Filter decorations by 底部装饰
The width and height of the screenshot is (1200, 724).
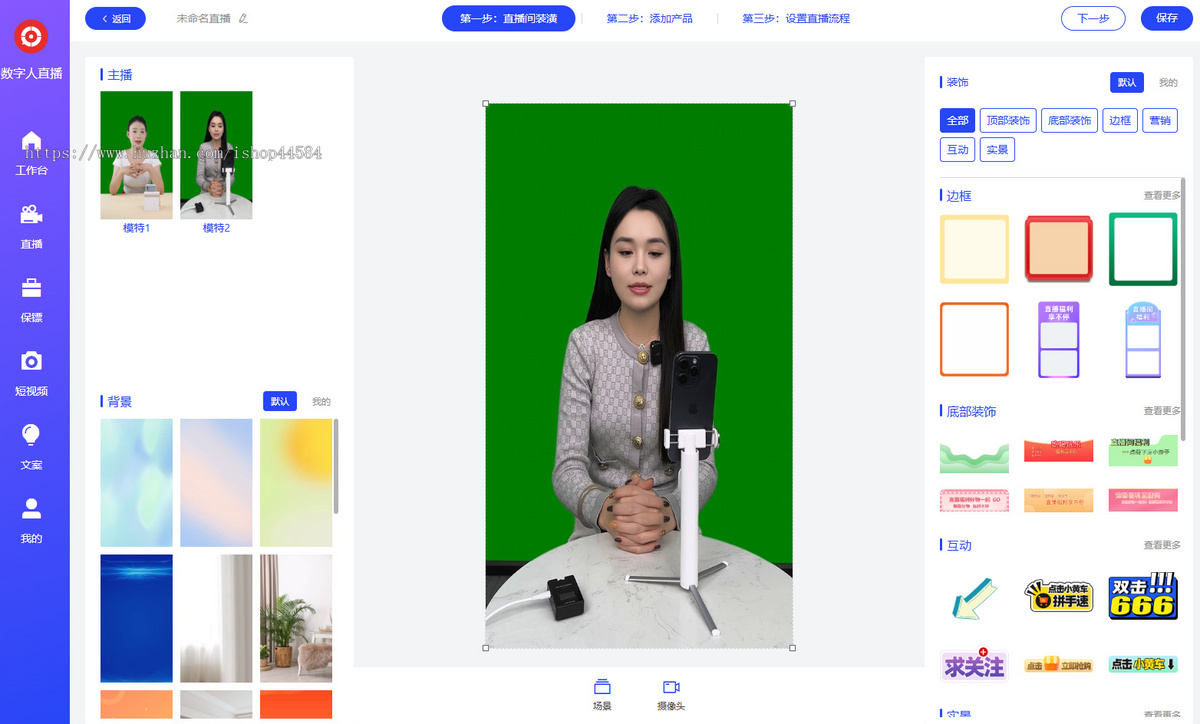tap(1069, 120)
